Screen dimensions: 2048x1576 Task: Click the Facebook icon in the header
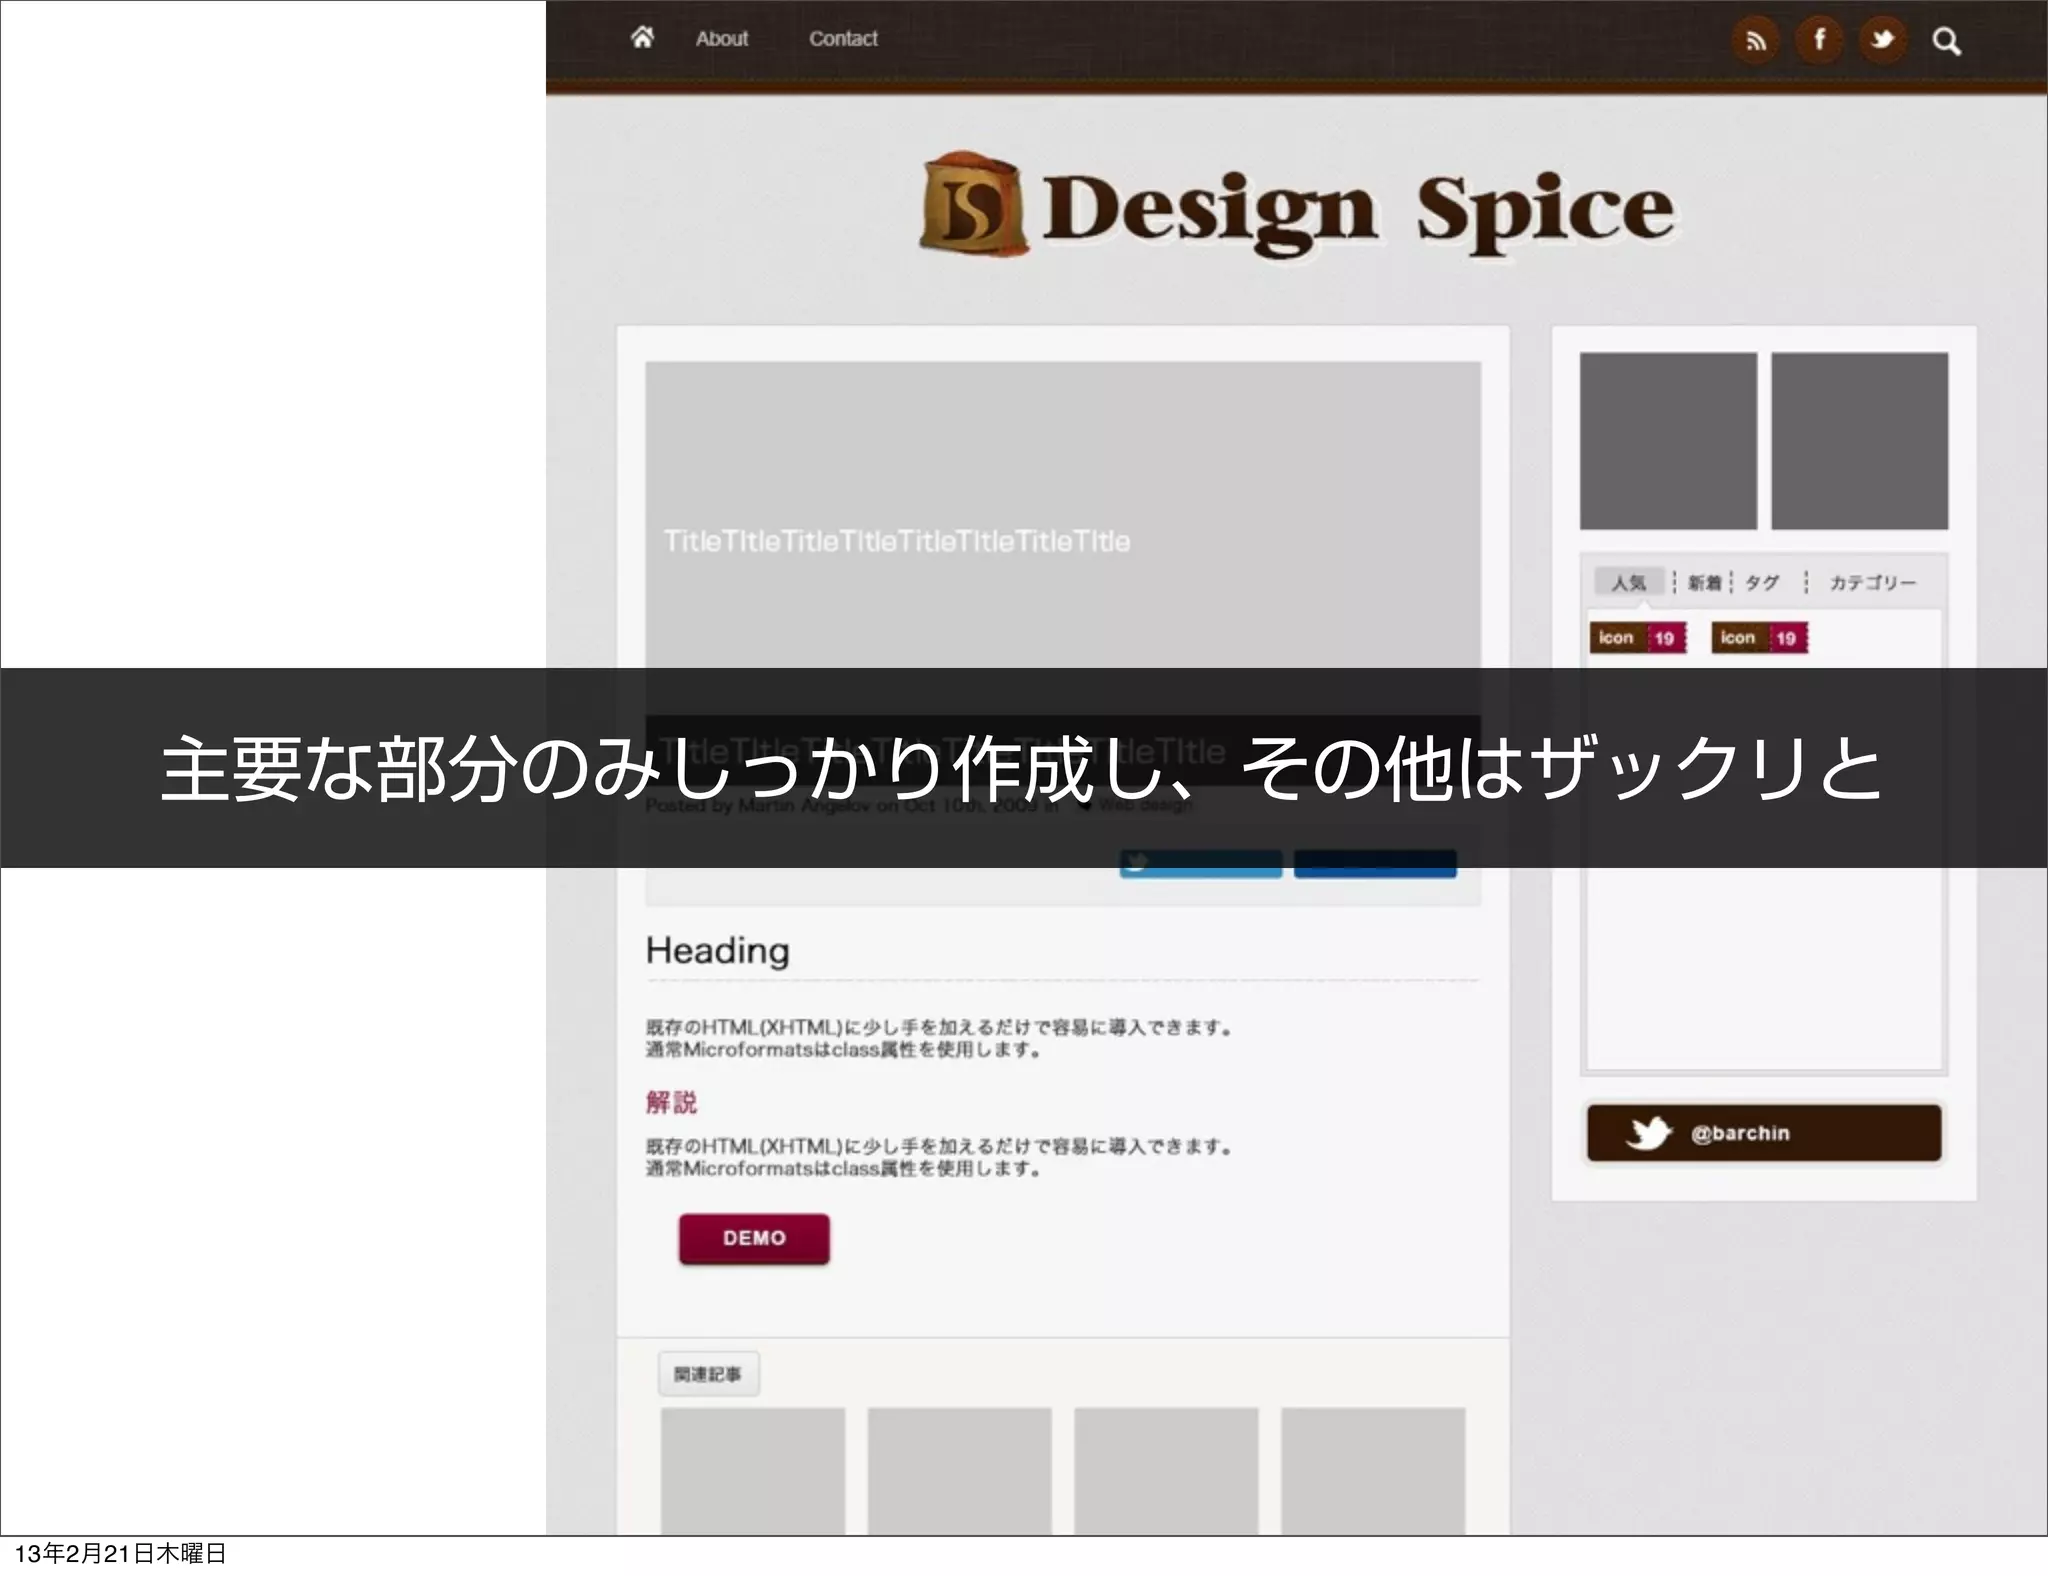point(1820,40)
